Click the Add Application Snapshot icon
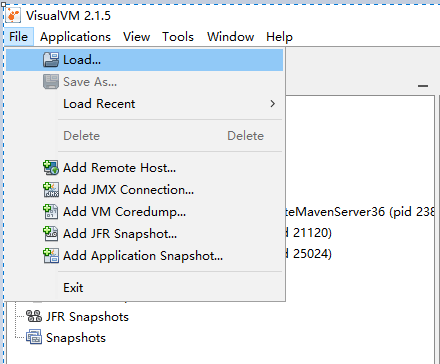Viewport: 440px width, 364px height. click(x=51, y=256)
